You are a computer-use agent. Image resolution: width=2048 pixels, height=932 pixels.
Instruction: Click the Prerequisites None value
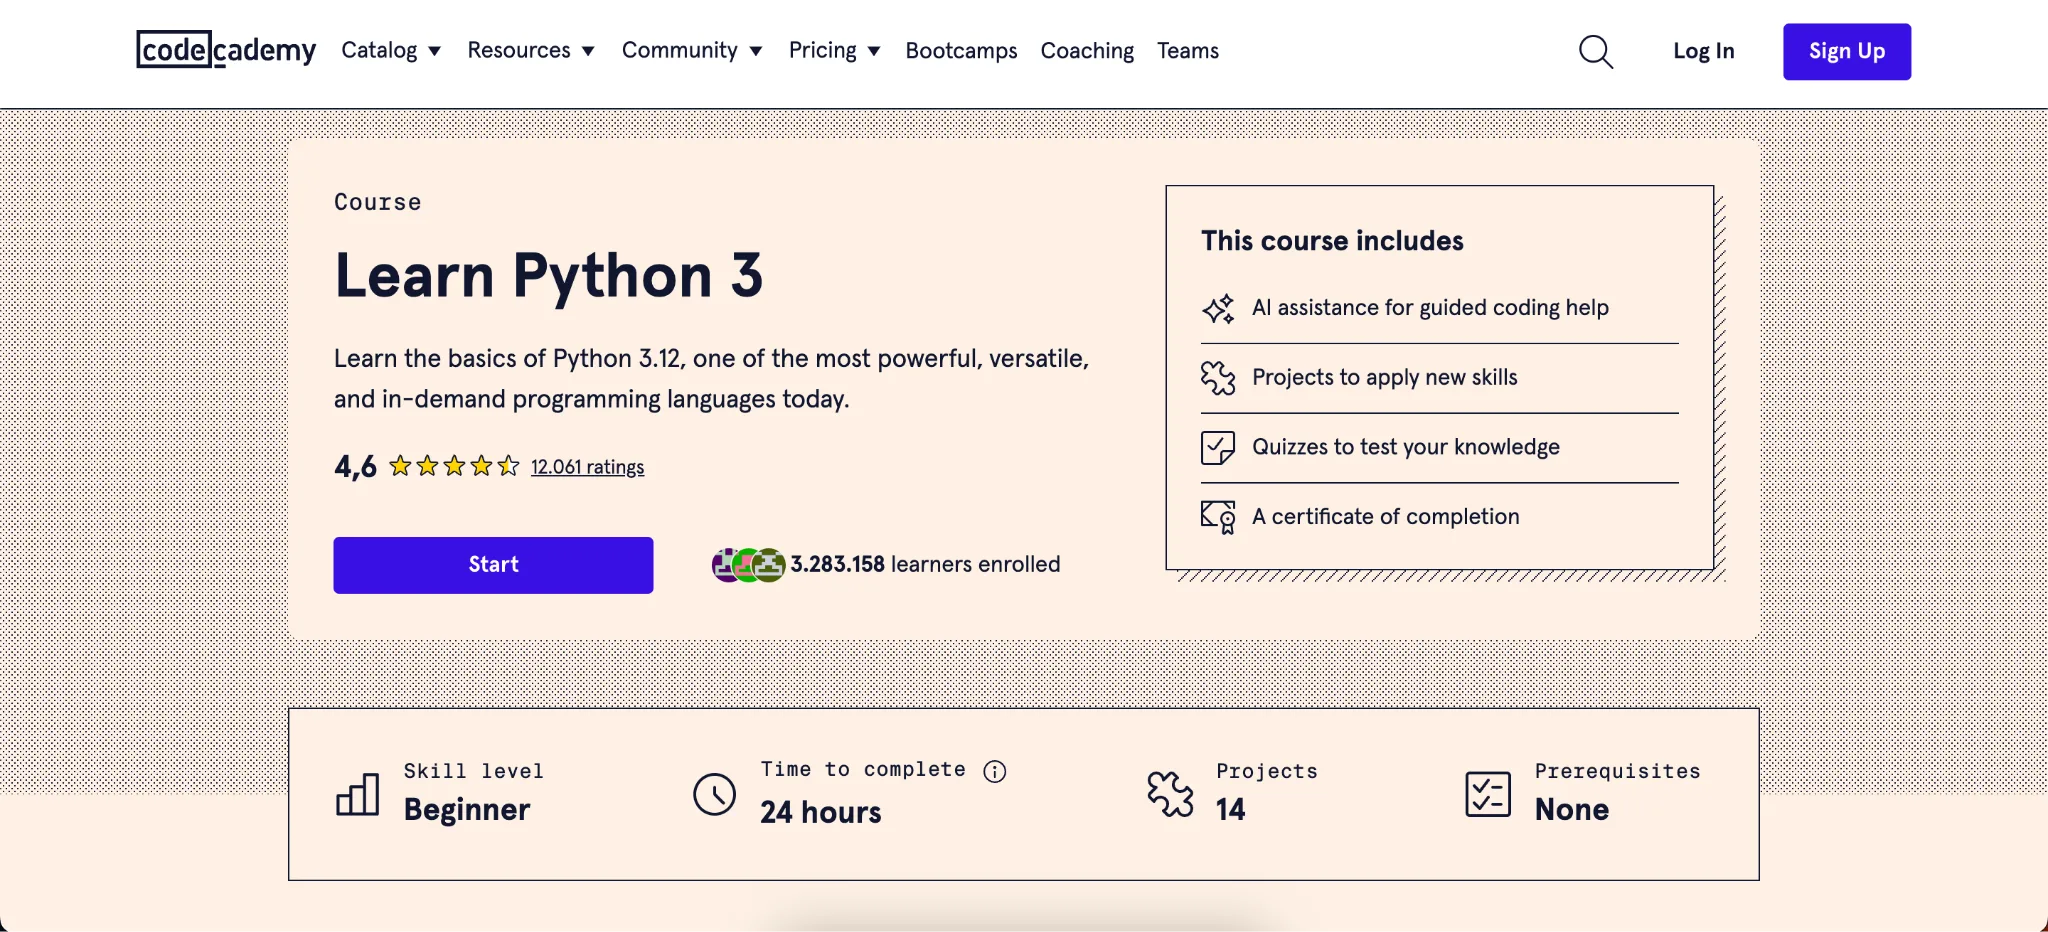tap(1572, 809)
